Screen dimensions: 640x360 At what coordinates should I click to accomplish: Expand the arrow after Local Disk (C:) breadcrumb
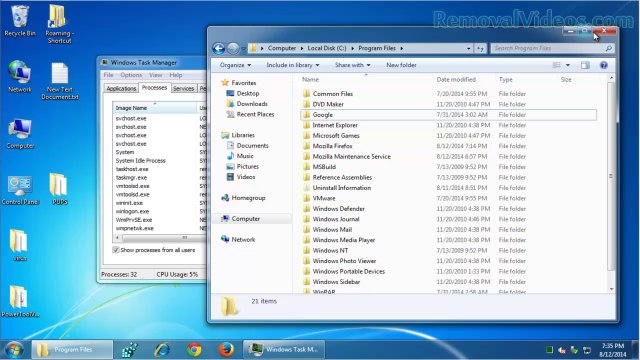coord(353,49)
